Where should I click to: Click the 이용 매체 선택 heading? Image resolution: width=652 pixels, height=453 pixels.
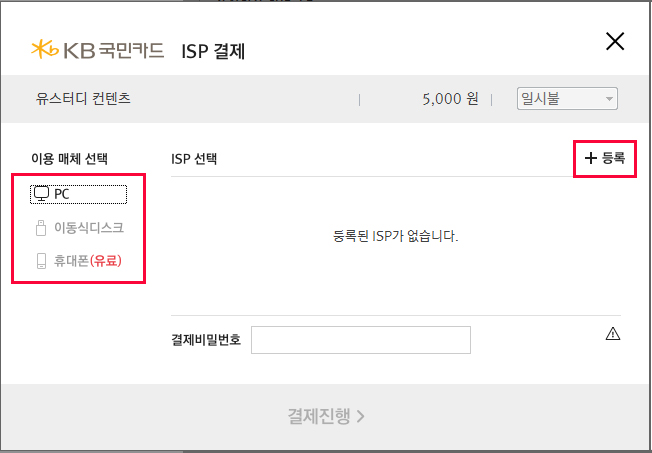[x=70, y=158]
